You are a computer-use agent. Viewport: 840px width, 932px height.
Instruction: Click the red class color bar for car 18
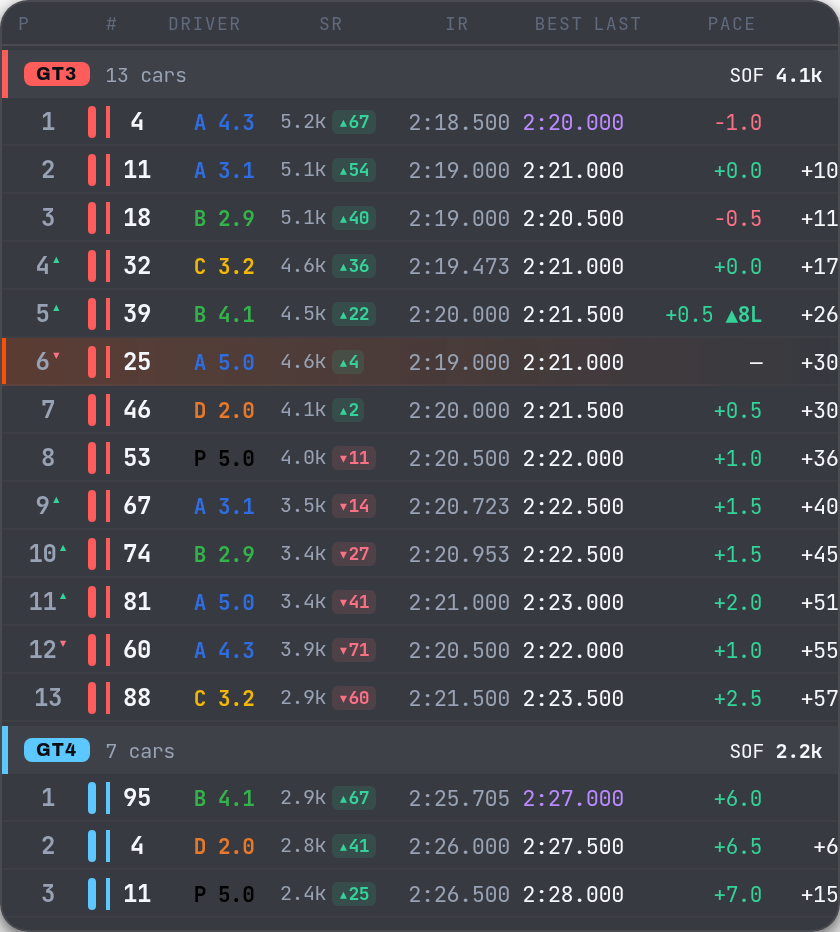(92, 218)
